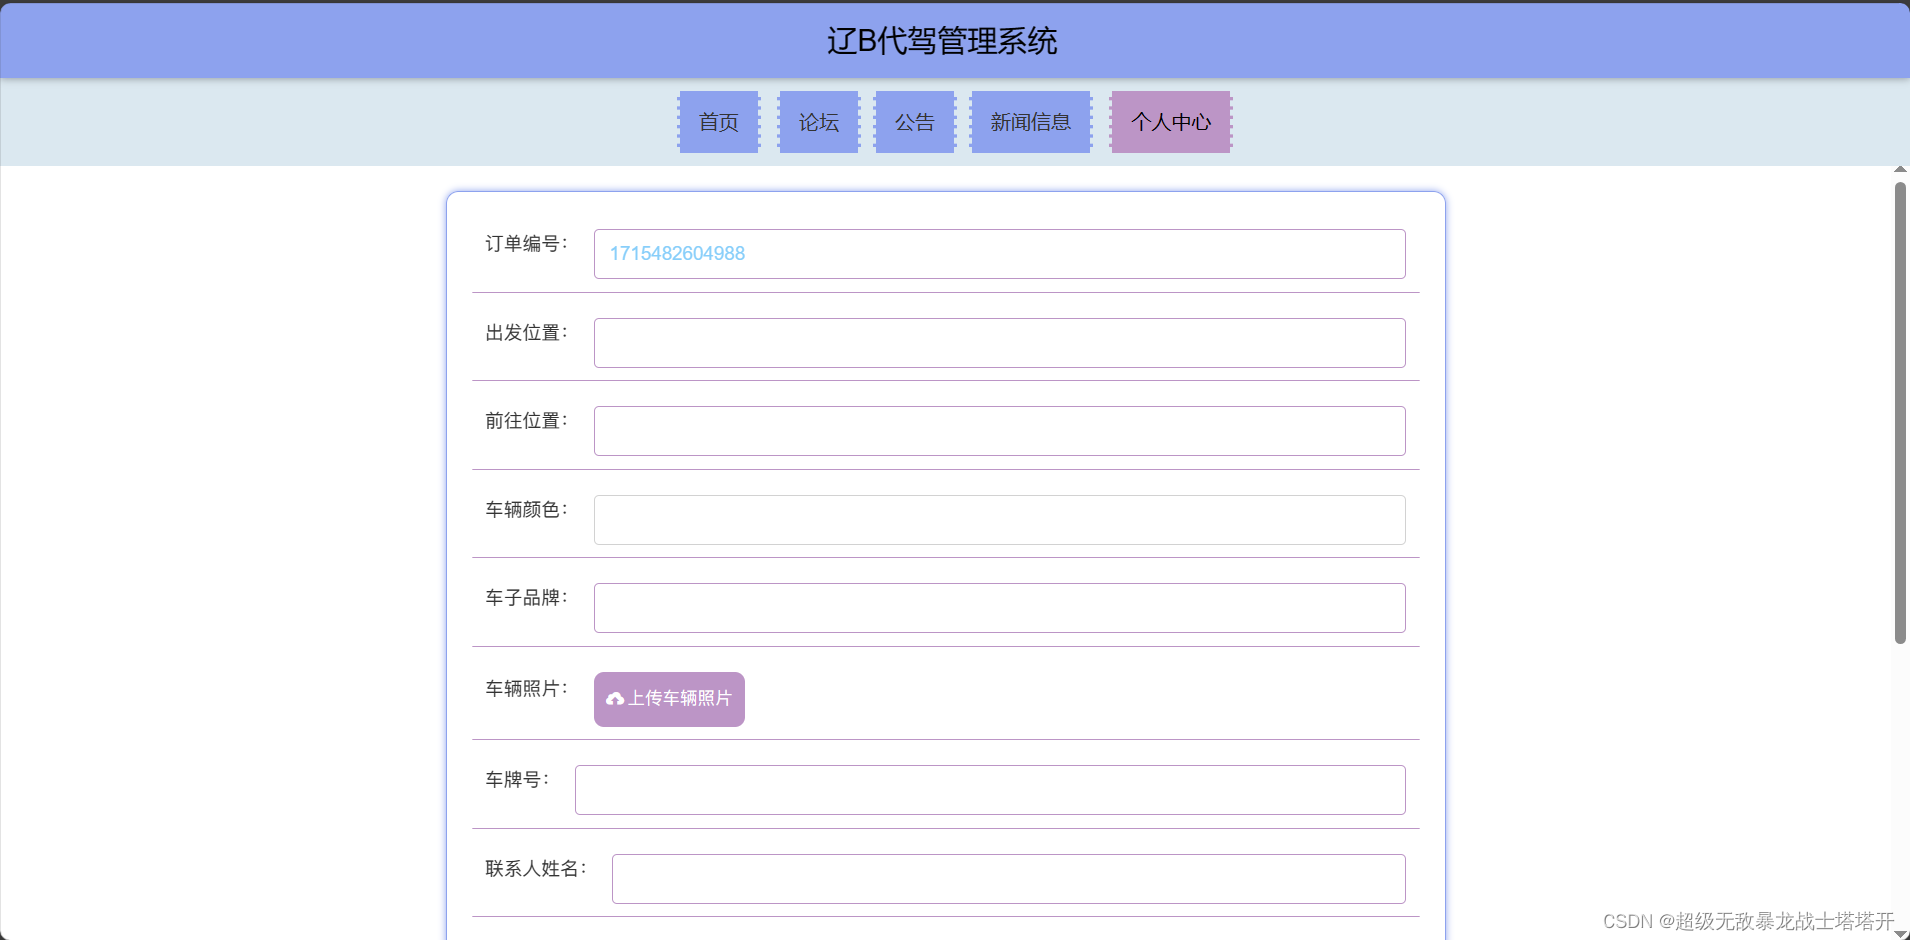Click the 车辆颜色 label

[526, 510]
